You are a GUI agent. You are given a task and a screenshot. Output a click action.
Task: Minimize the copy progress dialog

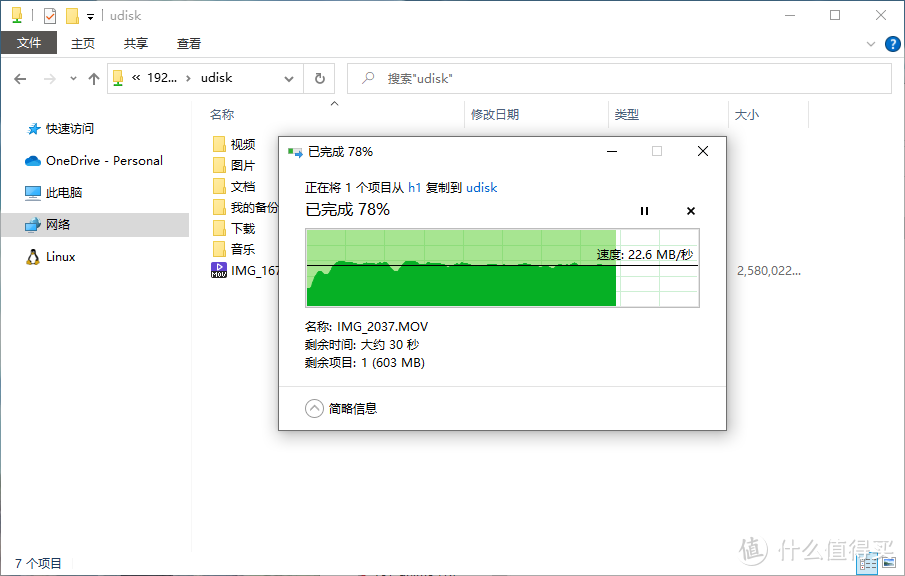click(612, 151)
